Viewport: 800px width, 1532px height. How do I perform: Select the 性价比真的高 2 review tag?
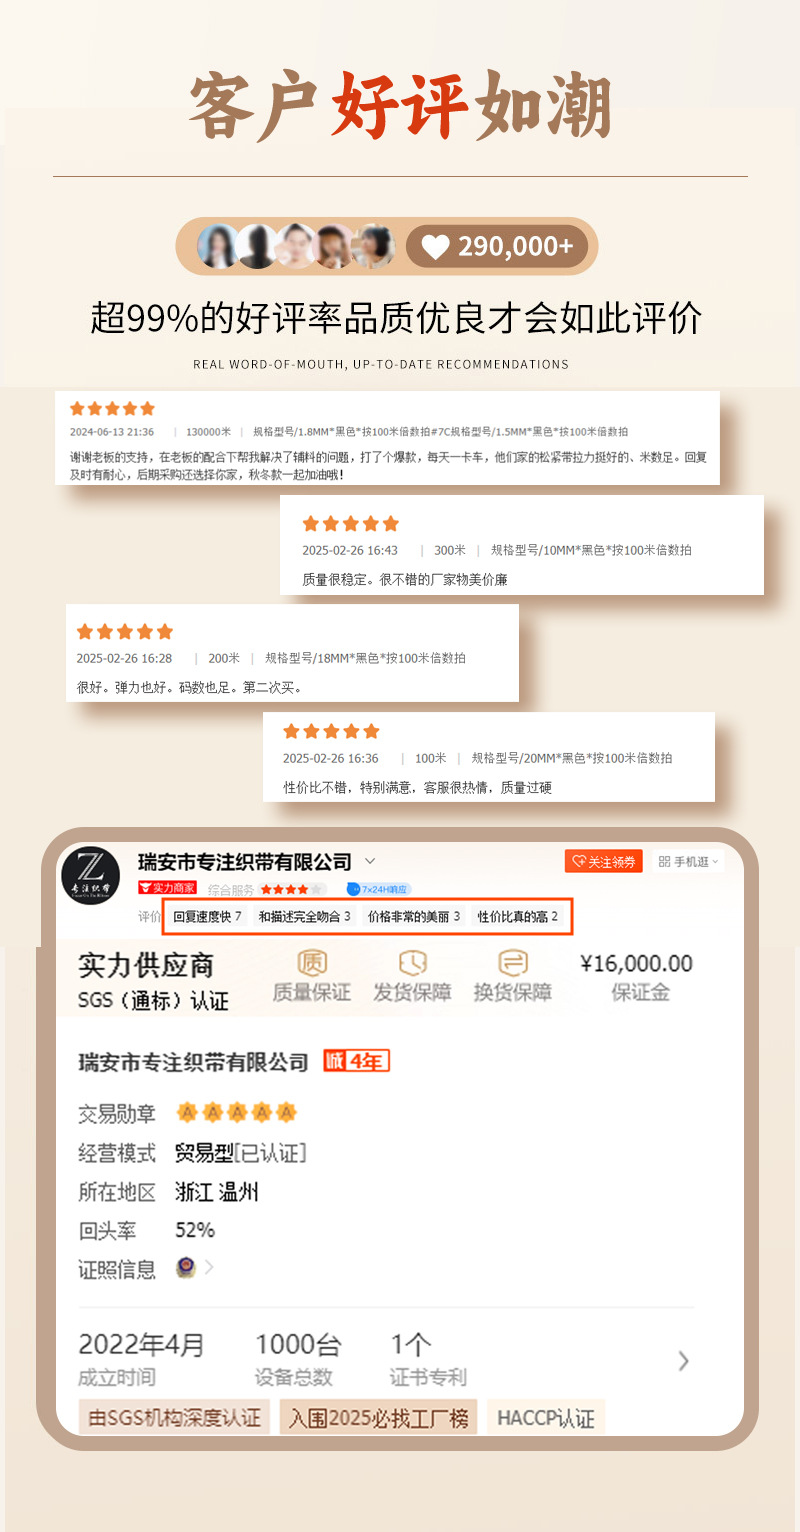click(517, 916)
